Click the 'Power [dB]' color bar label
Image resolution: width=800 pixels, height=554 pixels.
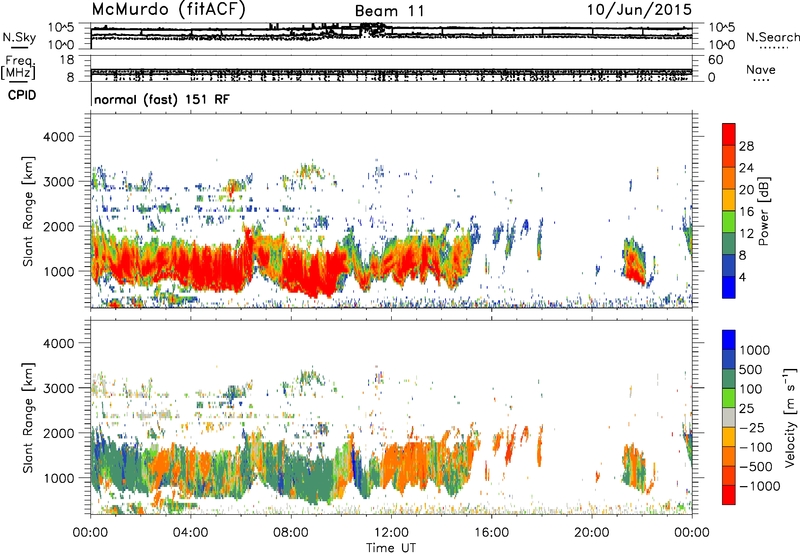point(763,211)
